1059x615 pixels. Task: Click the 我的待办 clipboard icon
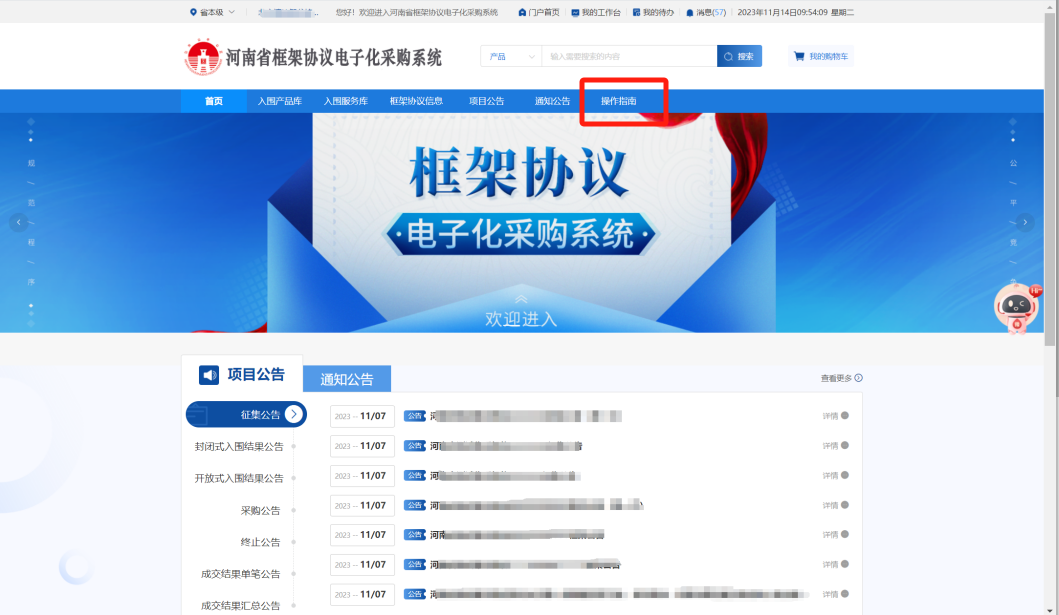[636, 12]
